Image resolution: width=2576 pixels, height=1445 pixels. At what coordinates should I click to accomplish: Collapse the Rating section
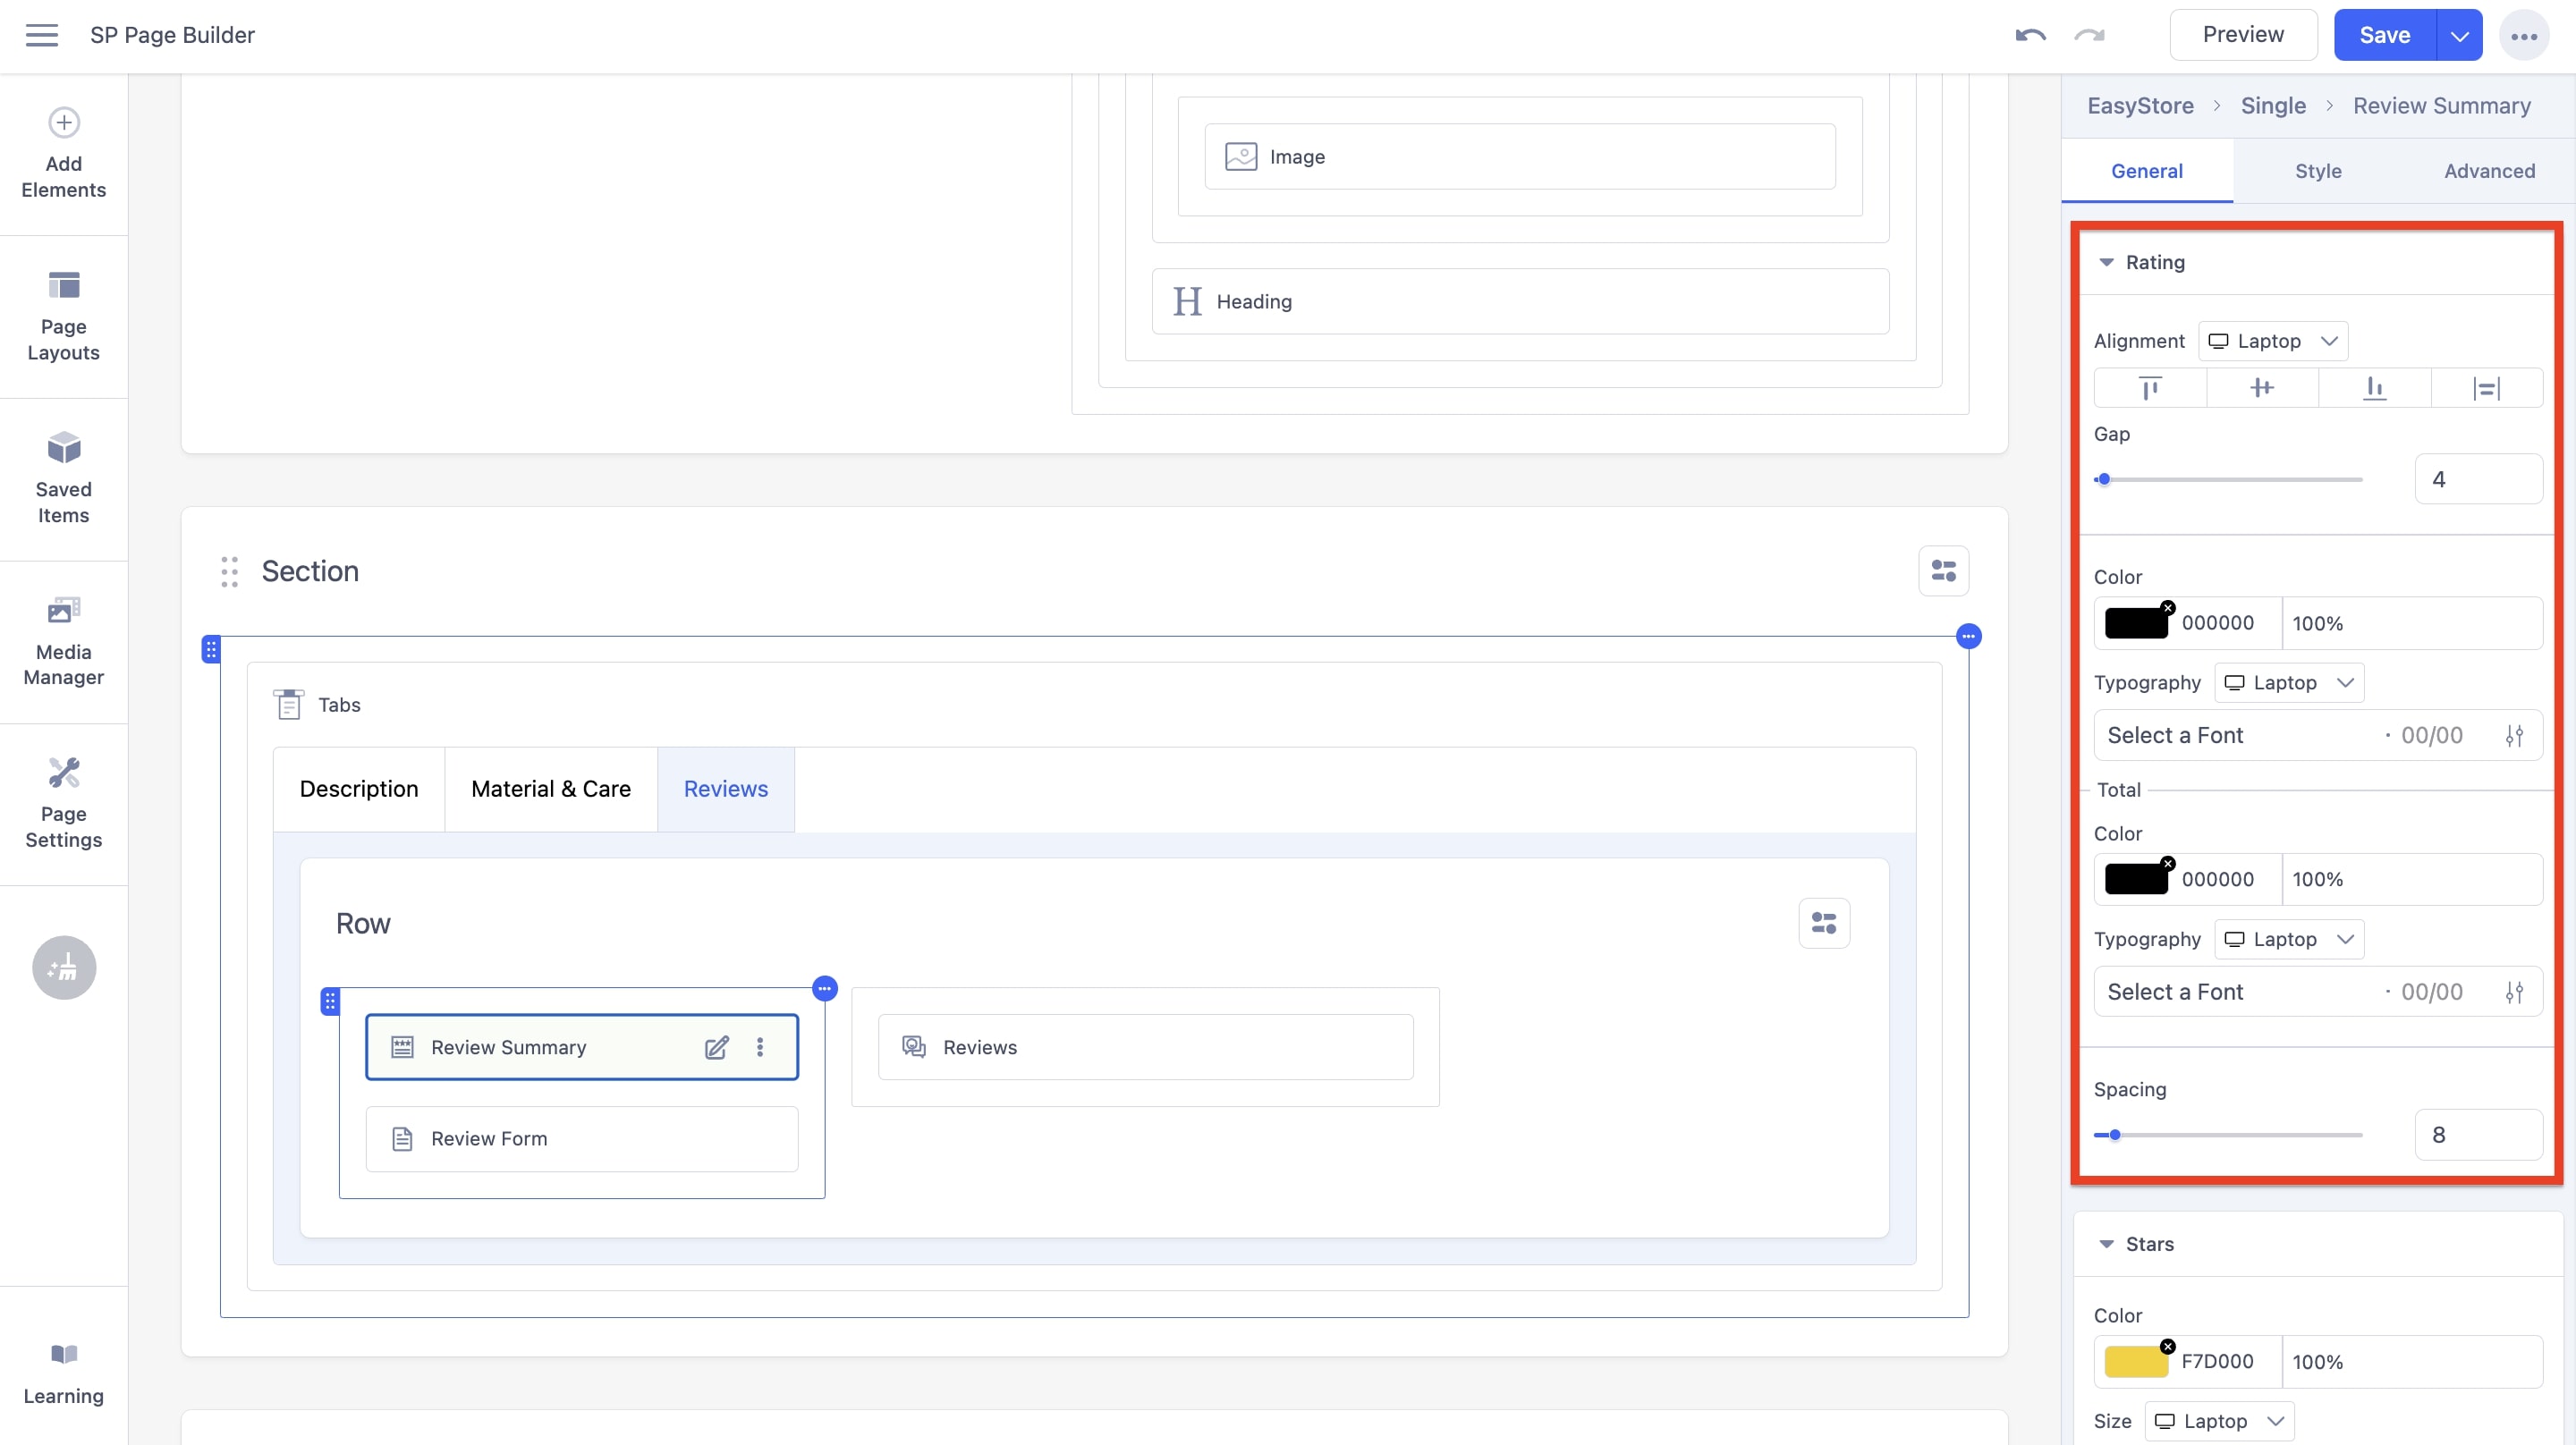tap(2106, 262)
